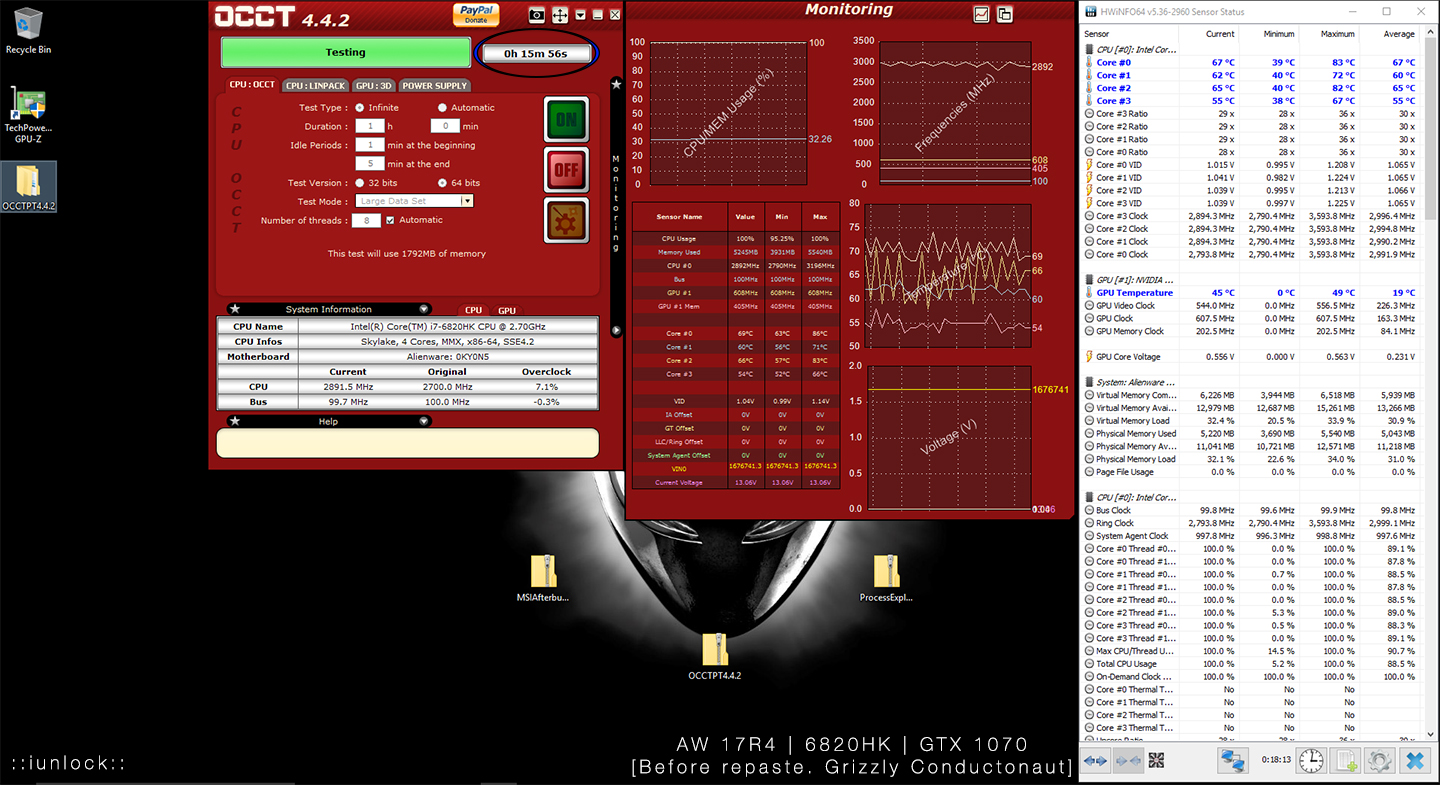Viewport: 1440px width, 785px height.
Task: Select the ProcessExplorer zip file
Action: 886,579
